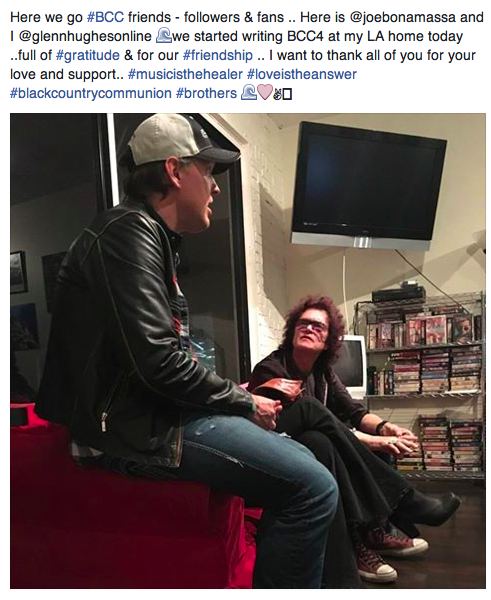Click the red sneakers in the photo
The image size is (491, 600).
(x=388, y=549)
